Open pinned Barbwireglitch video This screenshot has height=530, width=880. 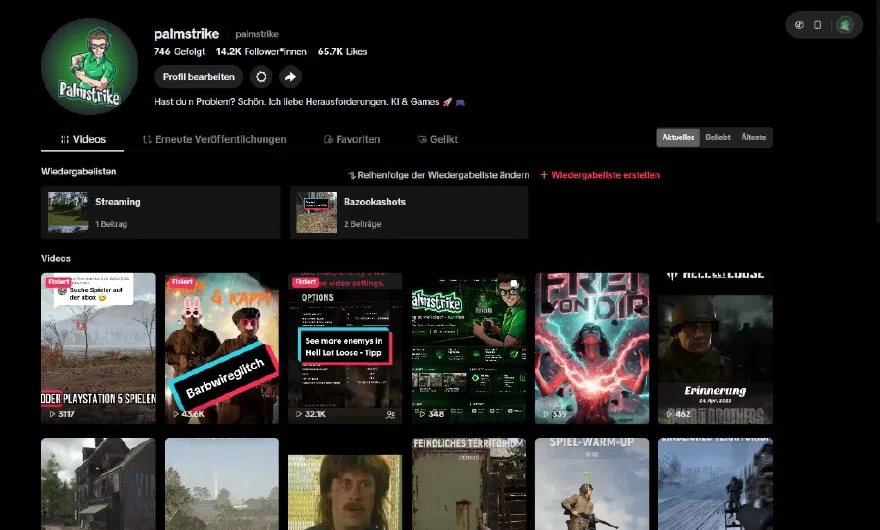(x=222, y=348)
